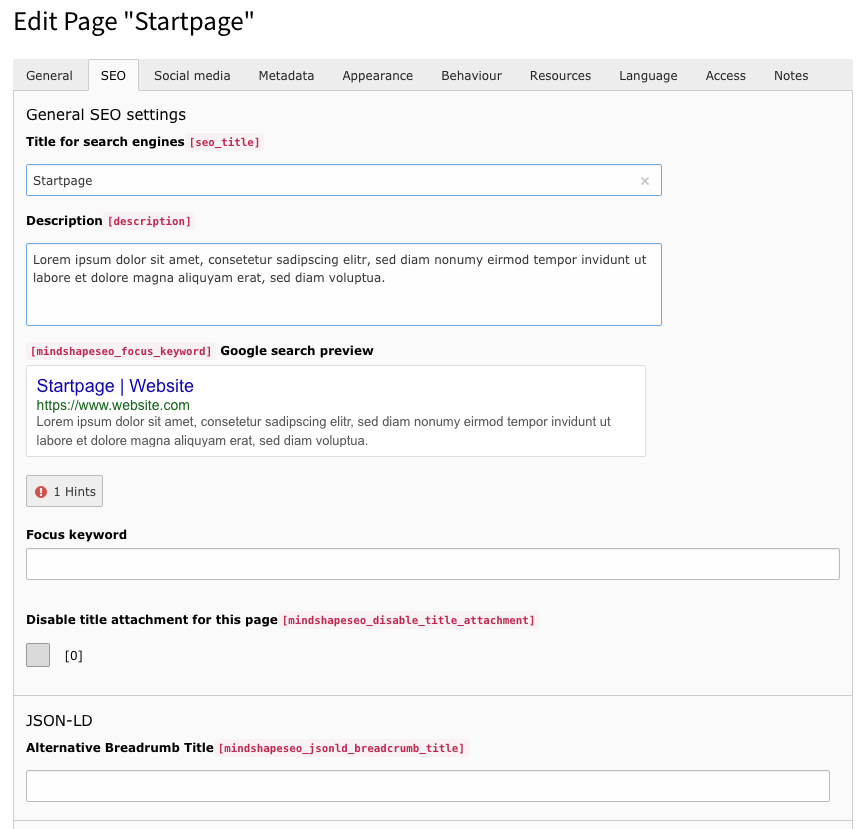Open the Behaviour tab

471,75
